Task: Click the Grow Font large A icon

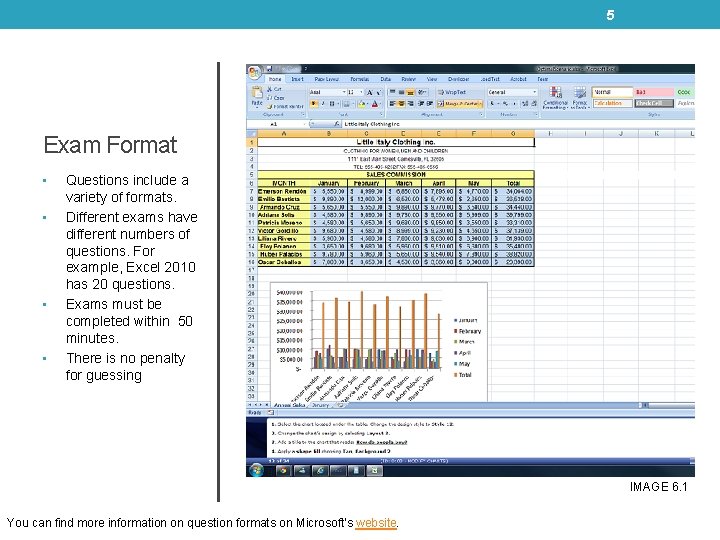Action: click(x=369, y=93)
